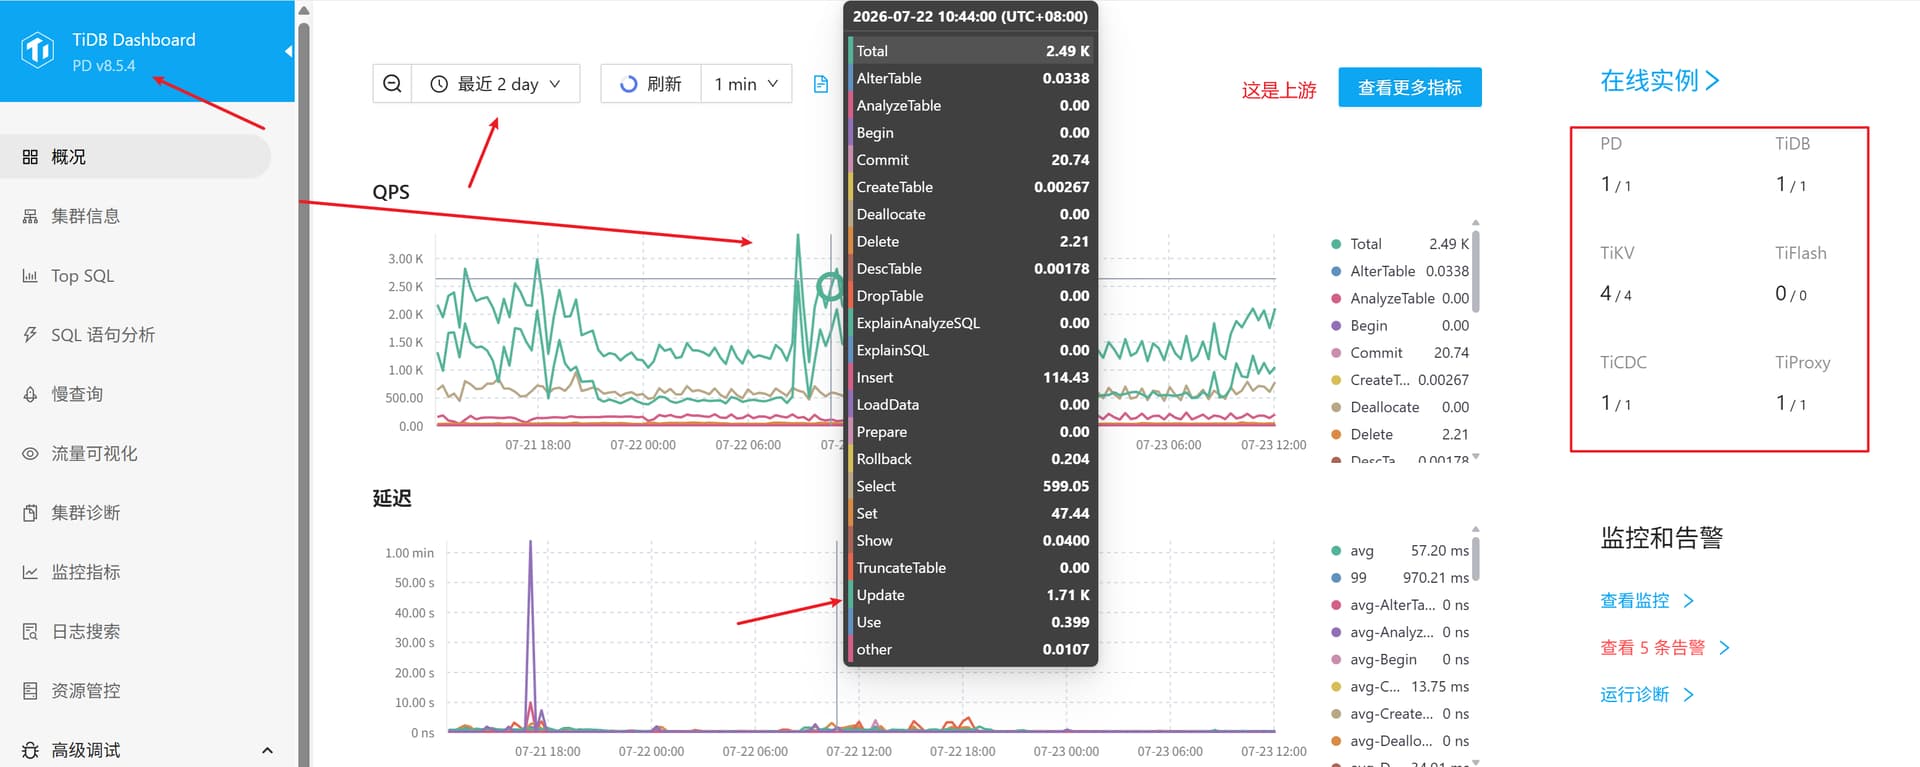Toggle the AnalyzeTable series in the QPS legend

click(x=1400, y=298)
